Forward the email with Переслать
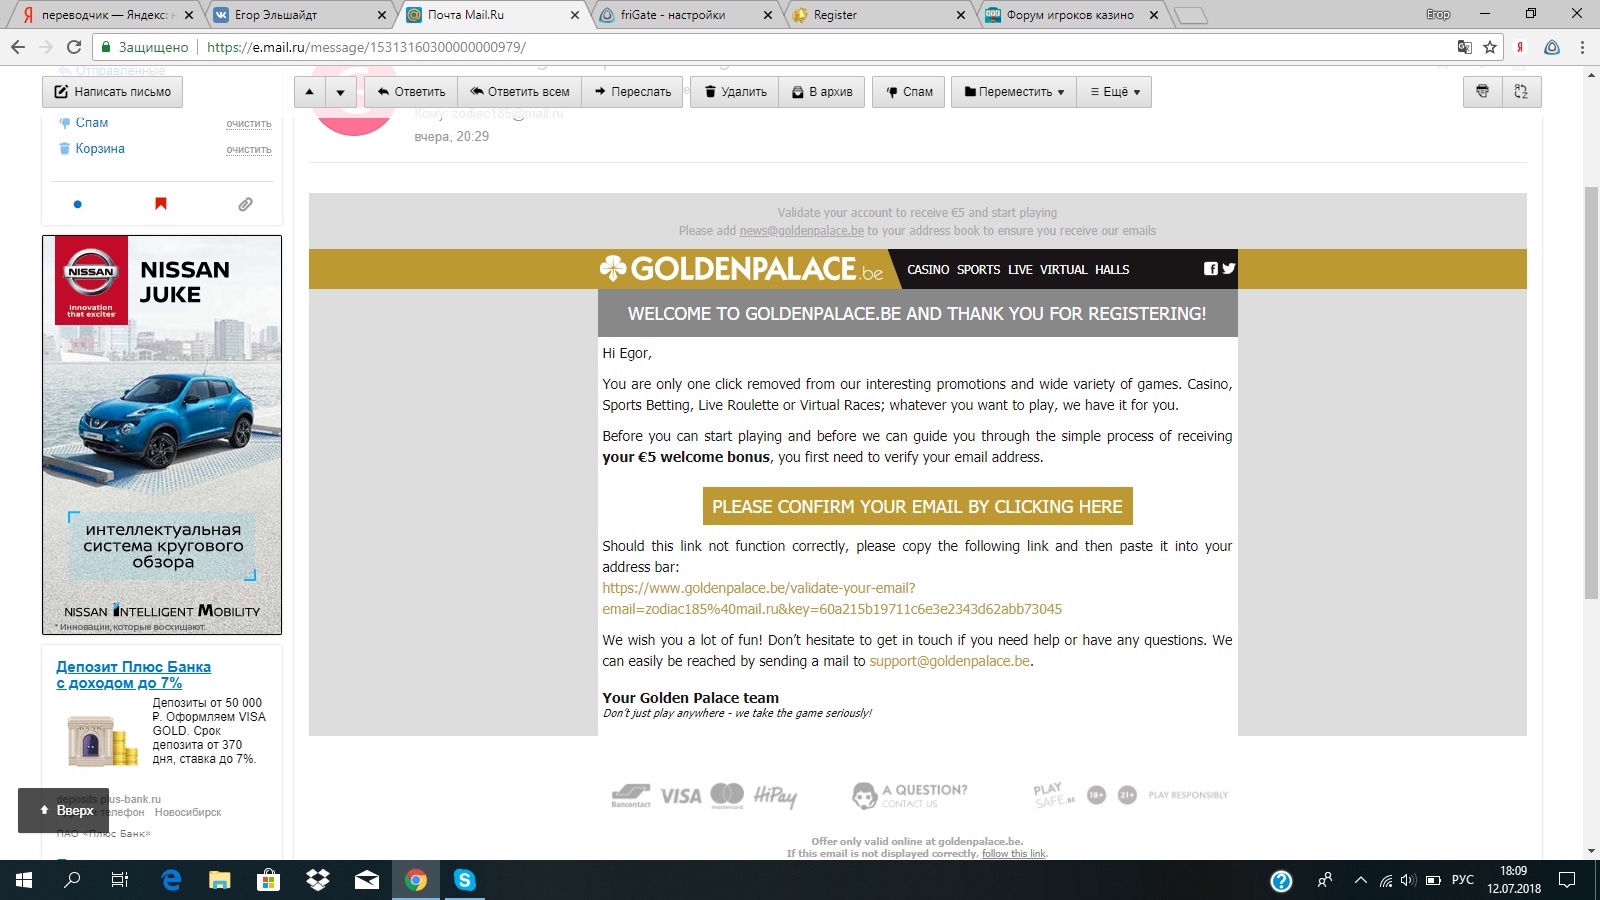Screen dimensions: 1600x900 coord(633,92)
